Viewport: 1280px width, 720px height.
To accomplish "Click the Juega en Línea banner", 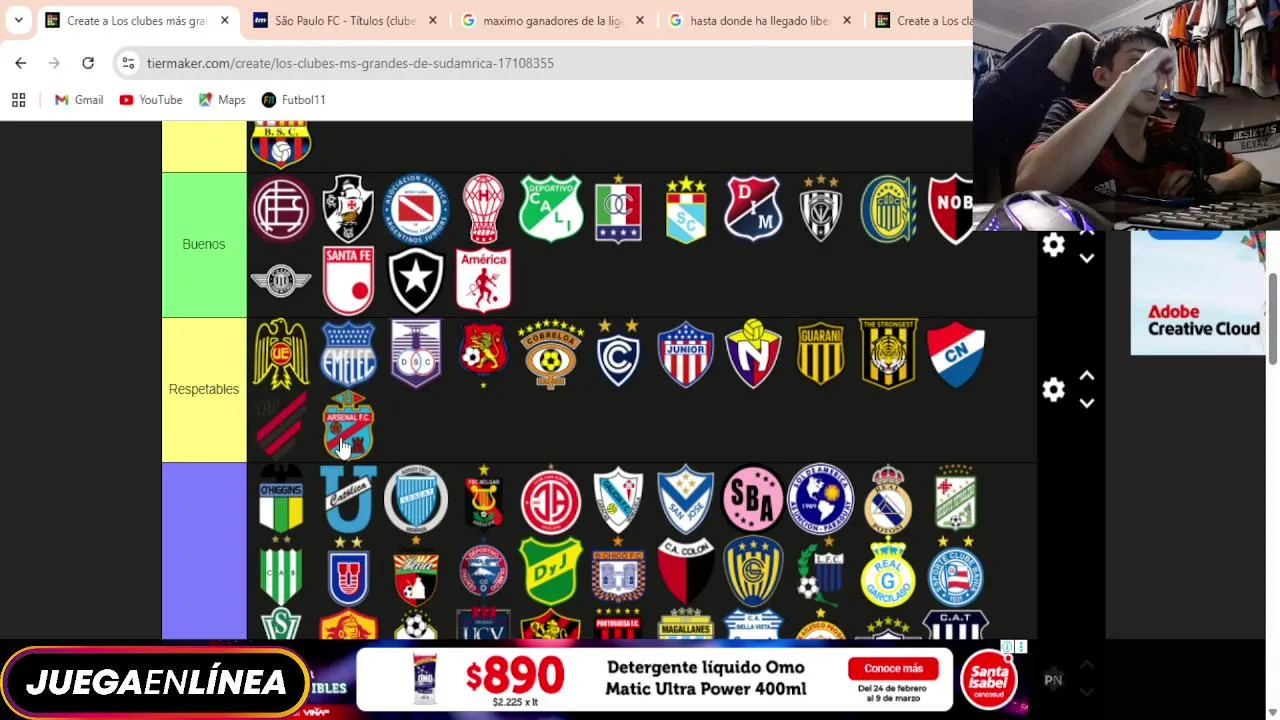I will pos(155,683).
